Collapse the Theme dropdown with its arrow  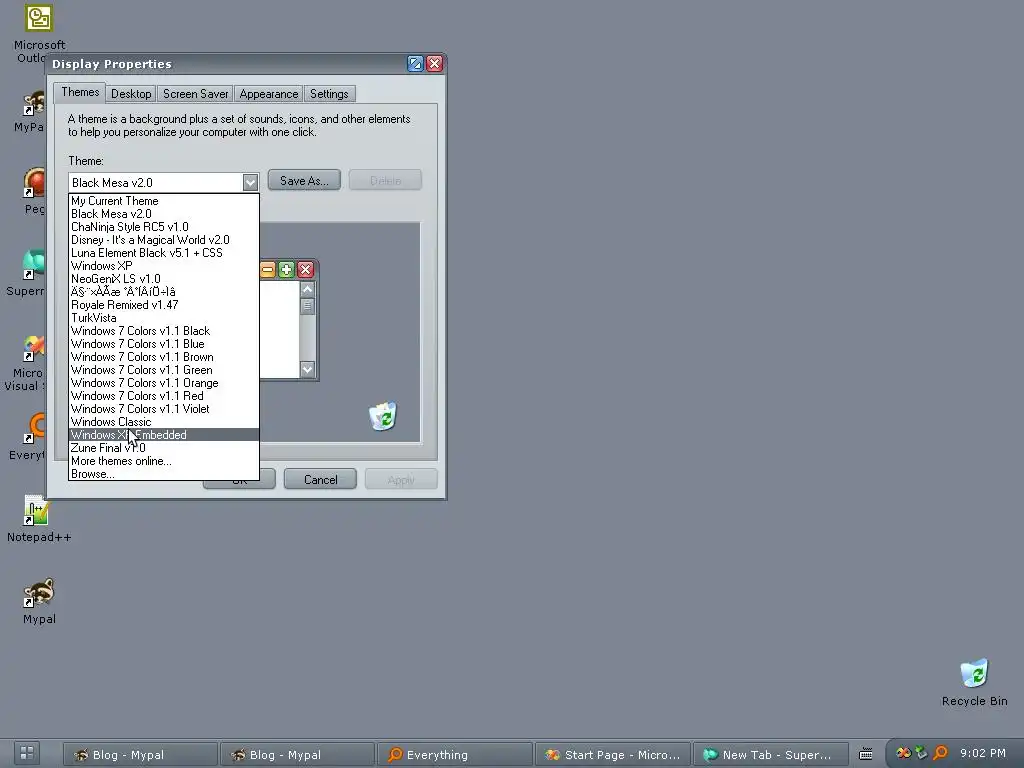[x=250, y=182]
